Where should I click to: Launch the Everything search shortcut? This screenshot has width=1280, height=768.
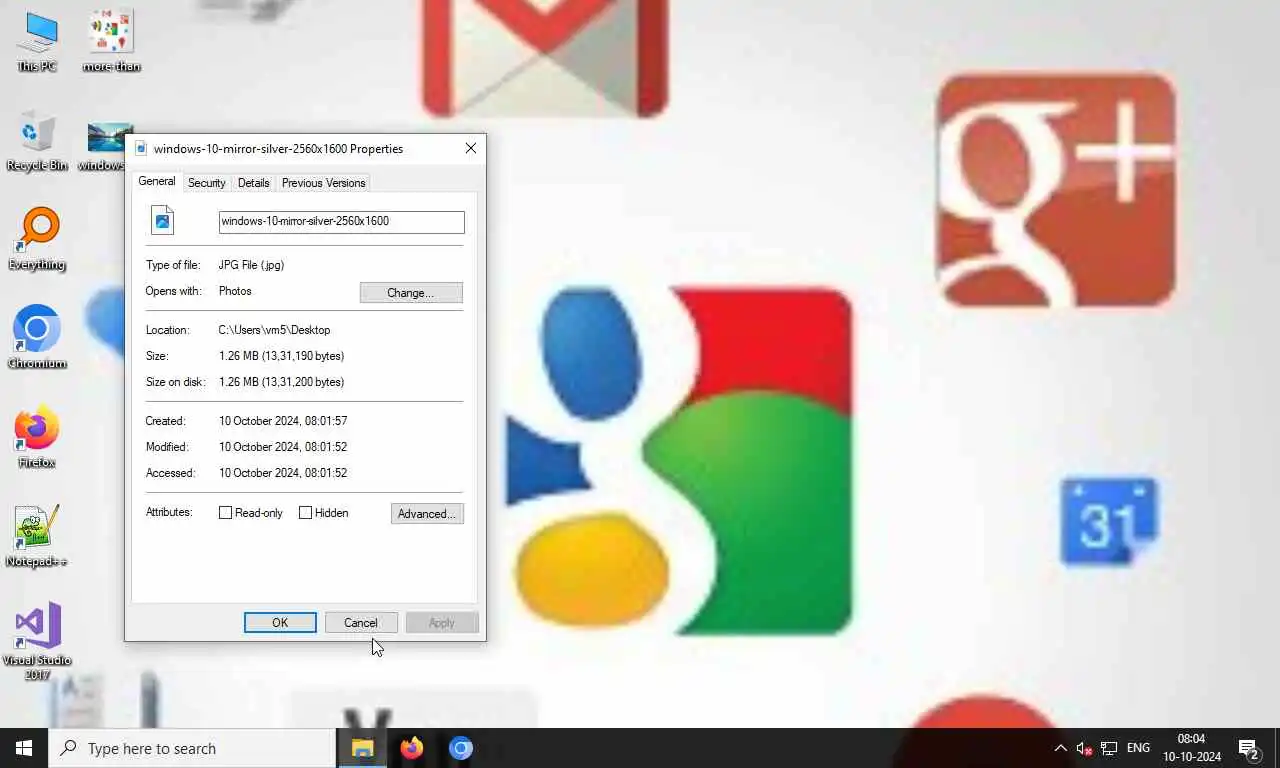point(37,239)
